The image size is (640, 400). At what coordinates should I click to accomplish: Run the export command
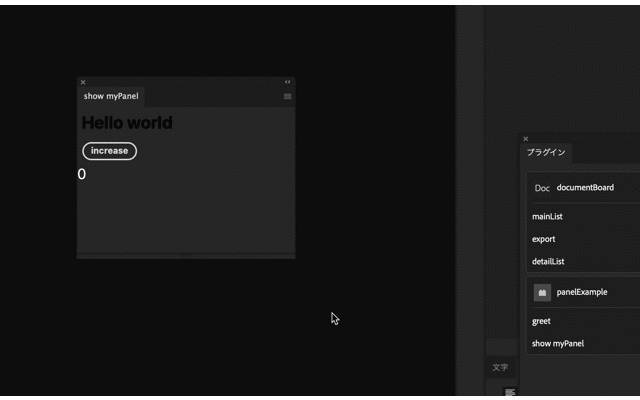[544, 239]
